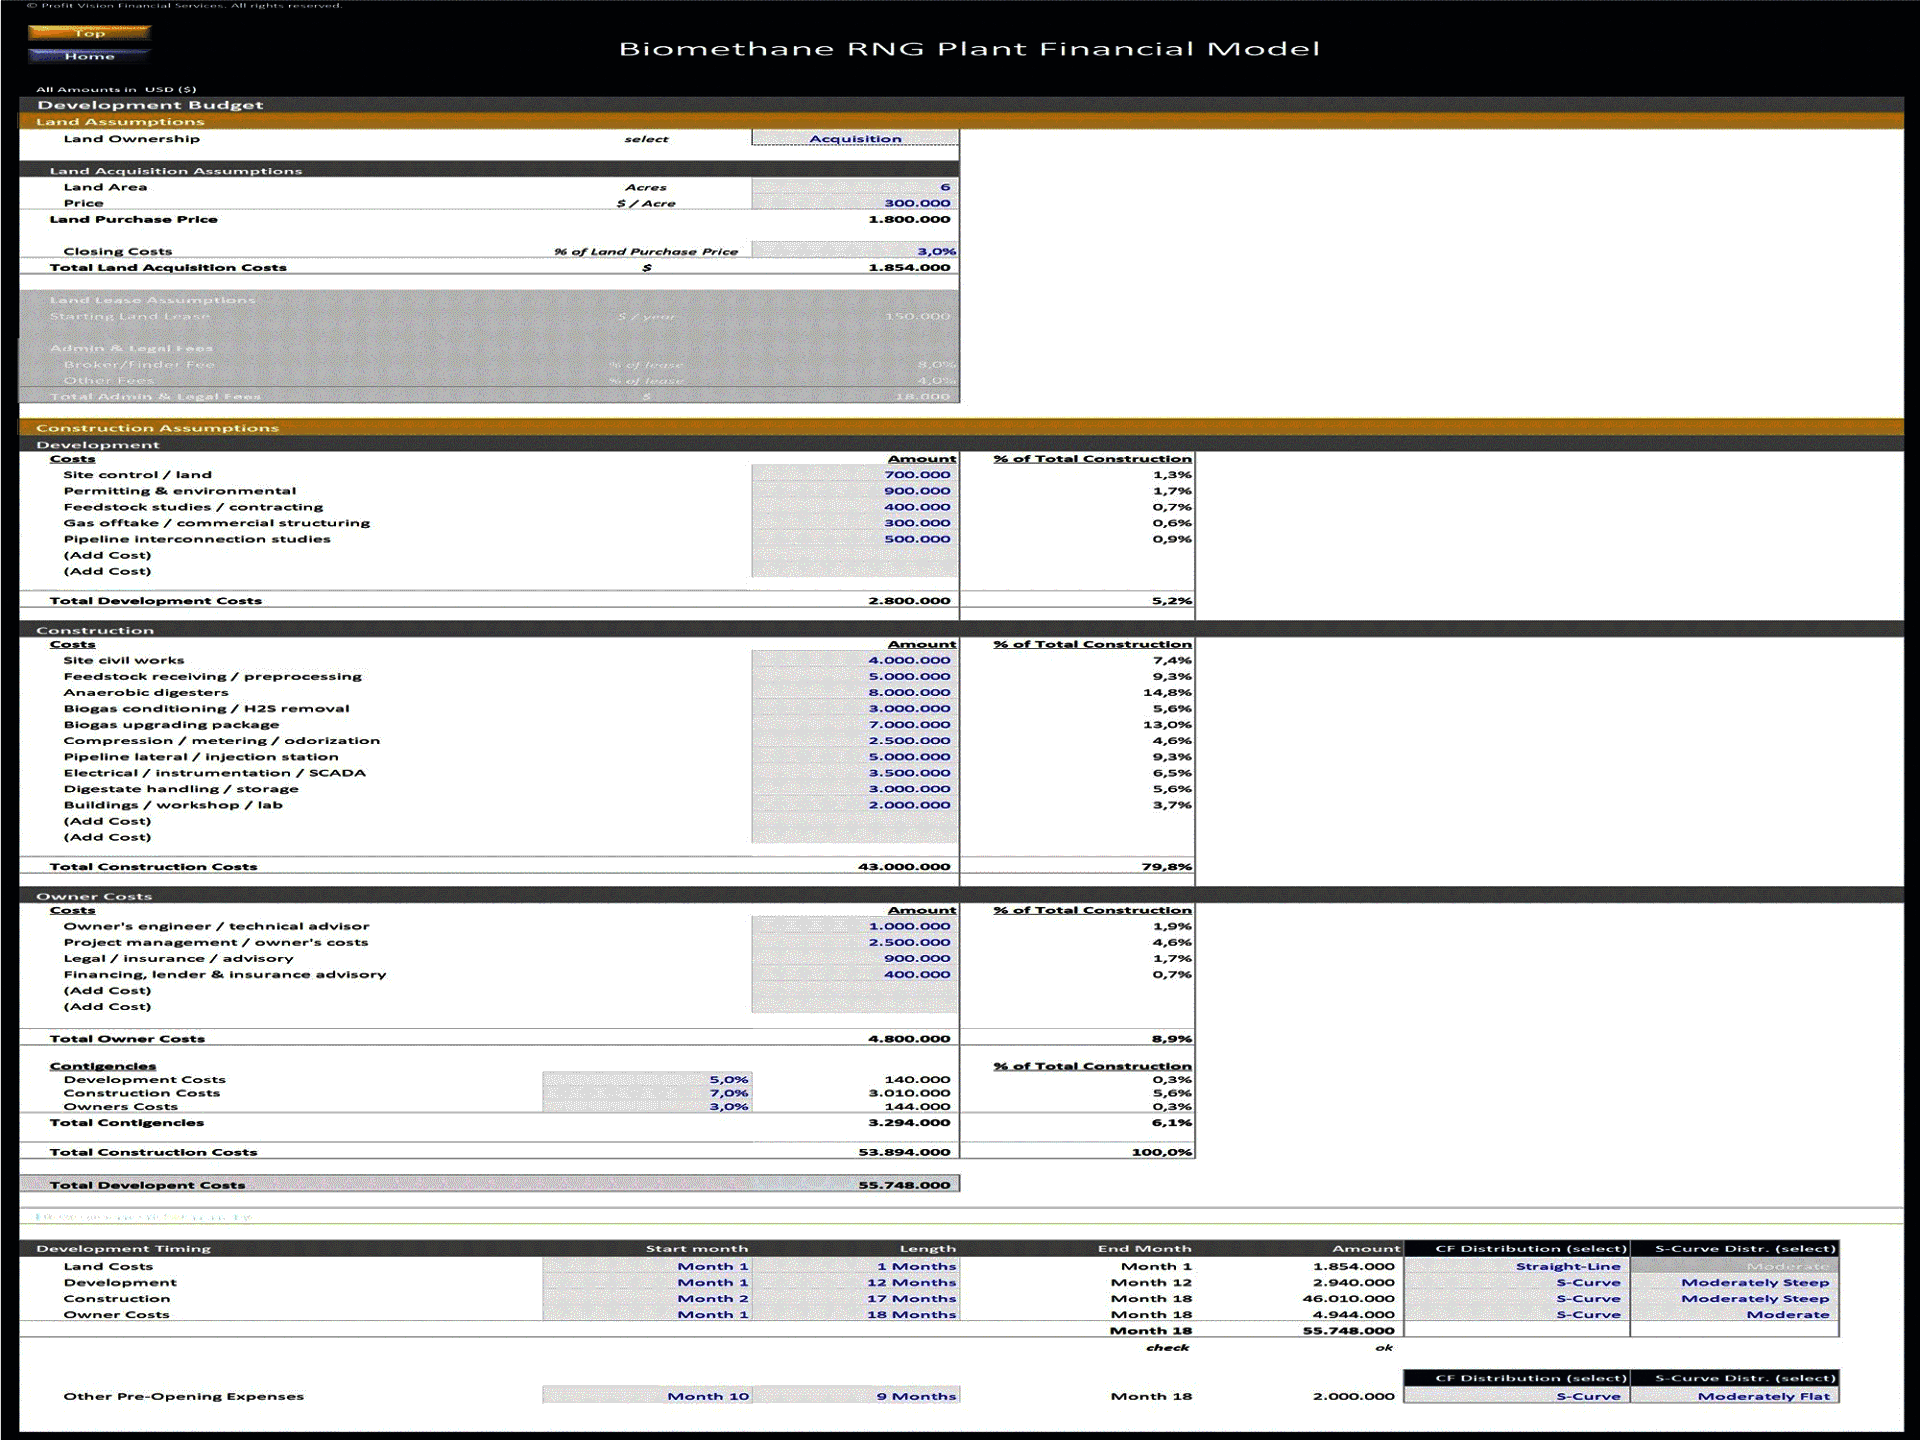Select the Owners Costs contingency percentage
The width and height of the screenshot is (1920, 1440).
(647, 1106)
